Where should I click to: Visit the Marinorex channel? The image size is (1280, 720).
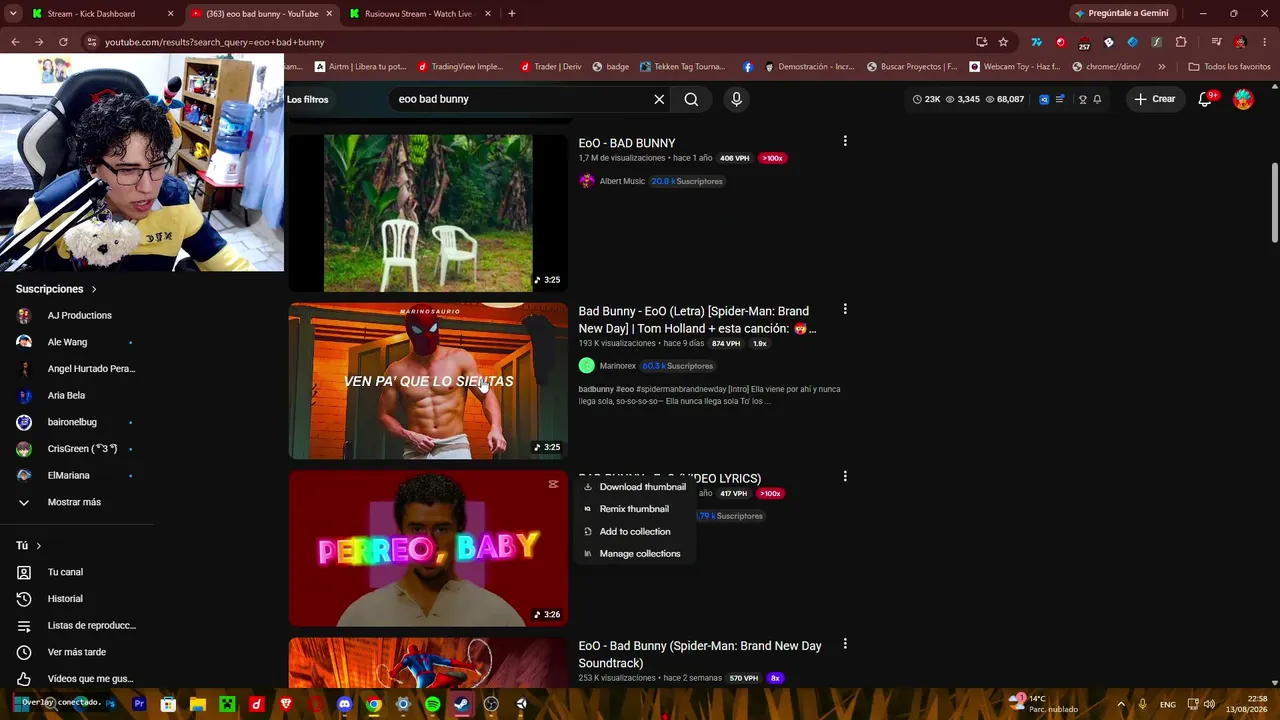coord(617,366)
